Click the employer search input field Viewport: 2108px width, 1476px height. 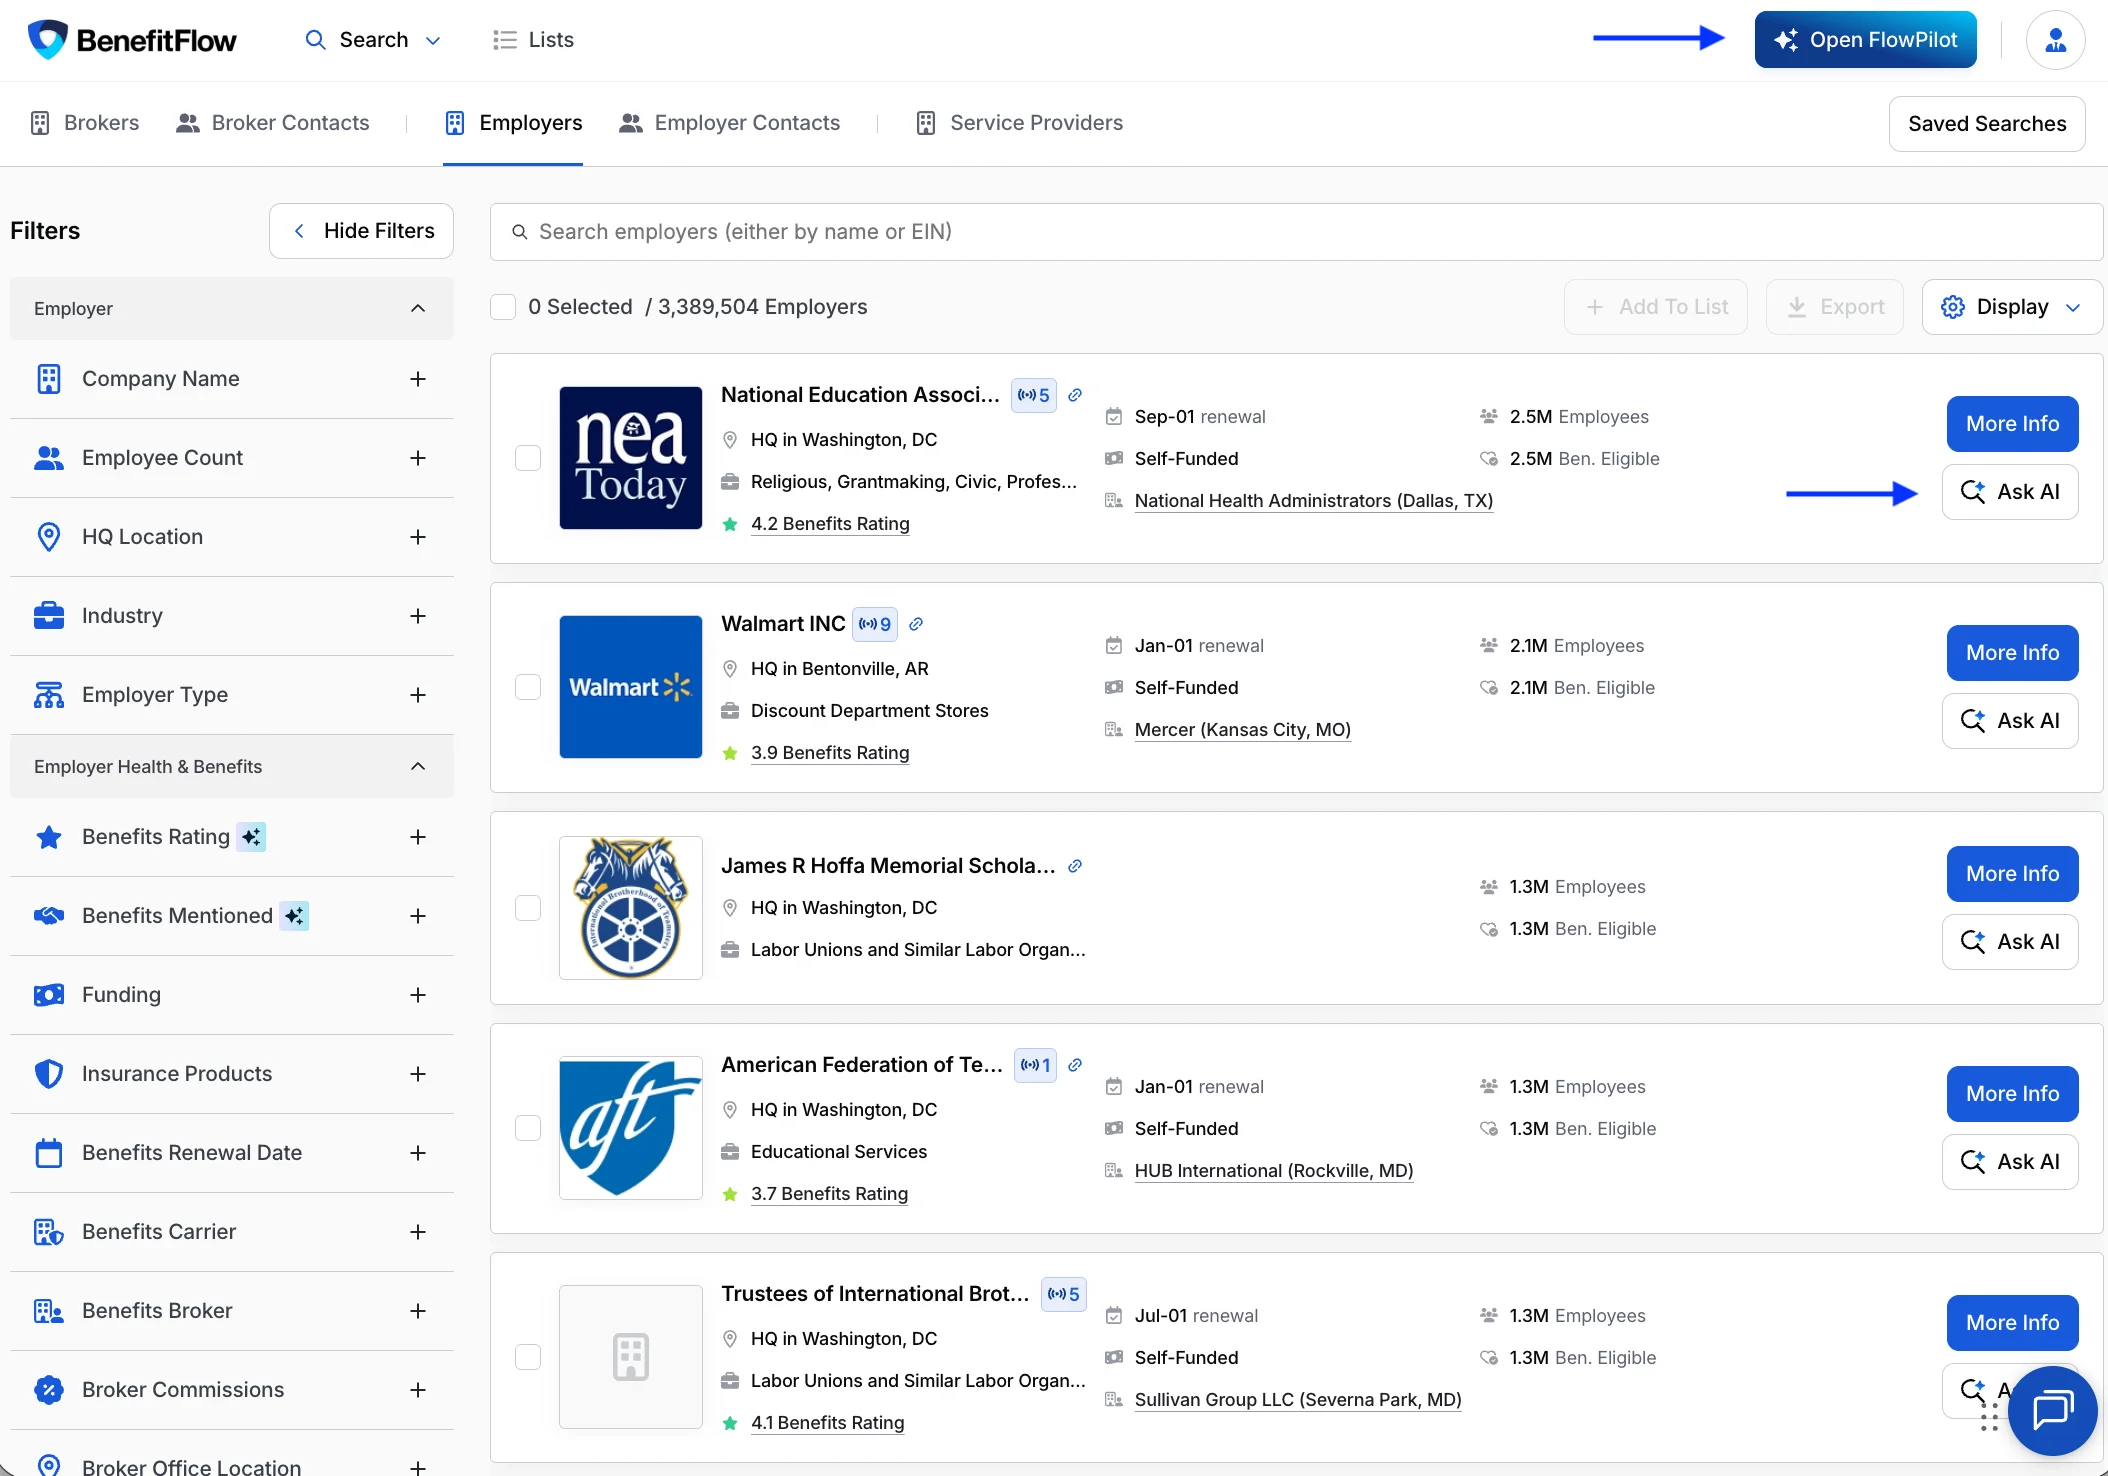coord(1296,232)
